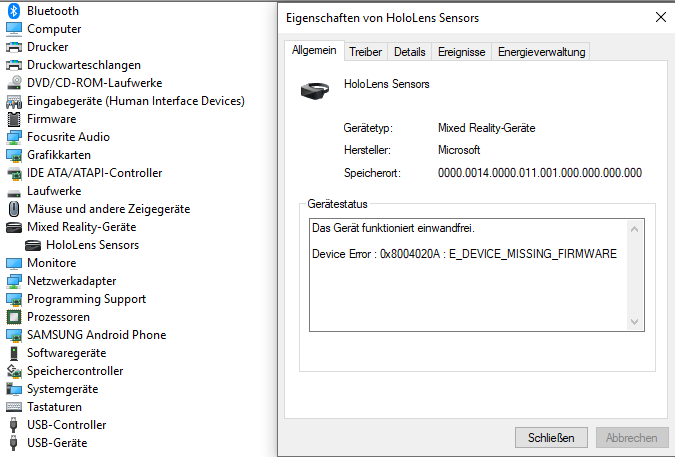This screenshot has width=675, height=457.
Task: Click the SAMSUNG Android Phone icon
Action: (14, 335)
